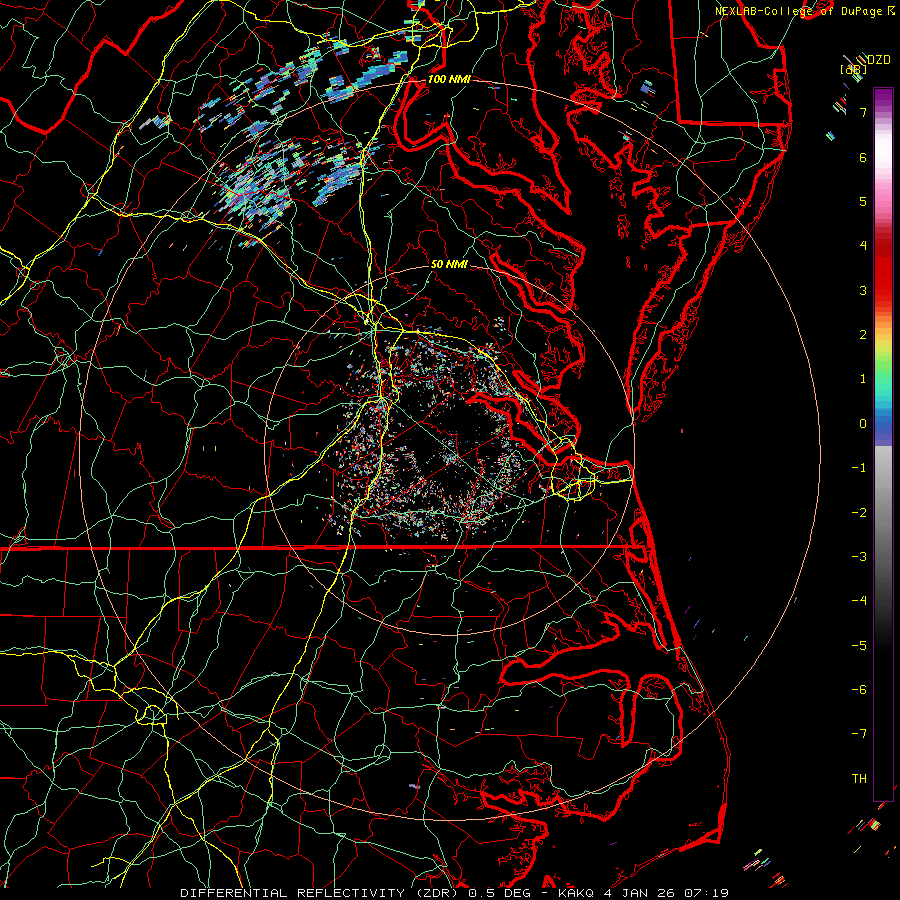Click the 7 value on the color scale
The image size is (900, 900).
[863, 112]
